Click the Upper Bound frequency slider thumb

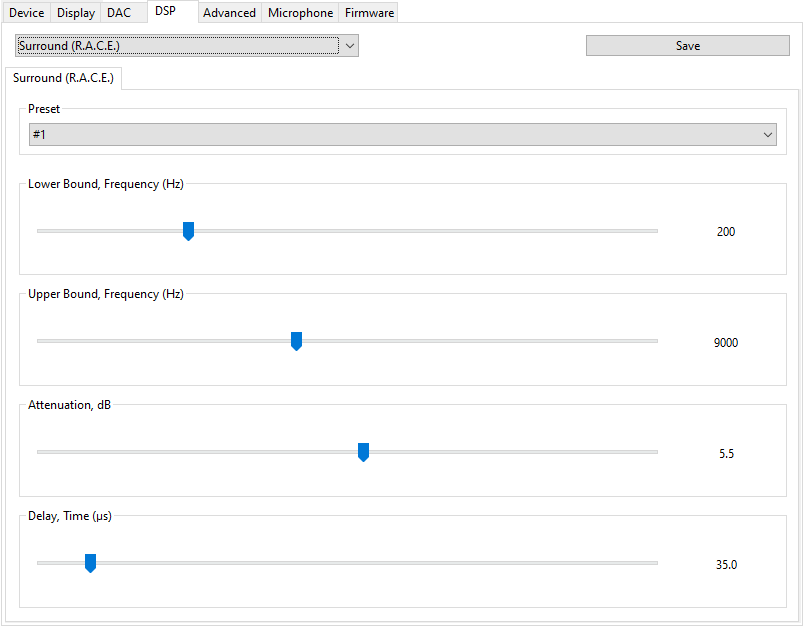pyautogui.click(x=296, y=342)
